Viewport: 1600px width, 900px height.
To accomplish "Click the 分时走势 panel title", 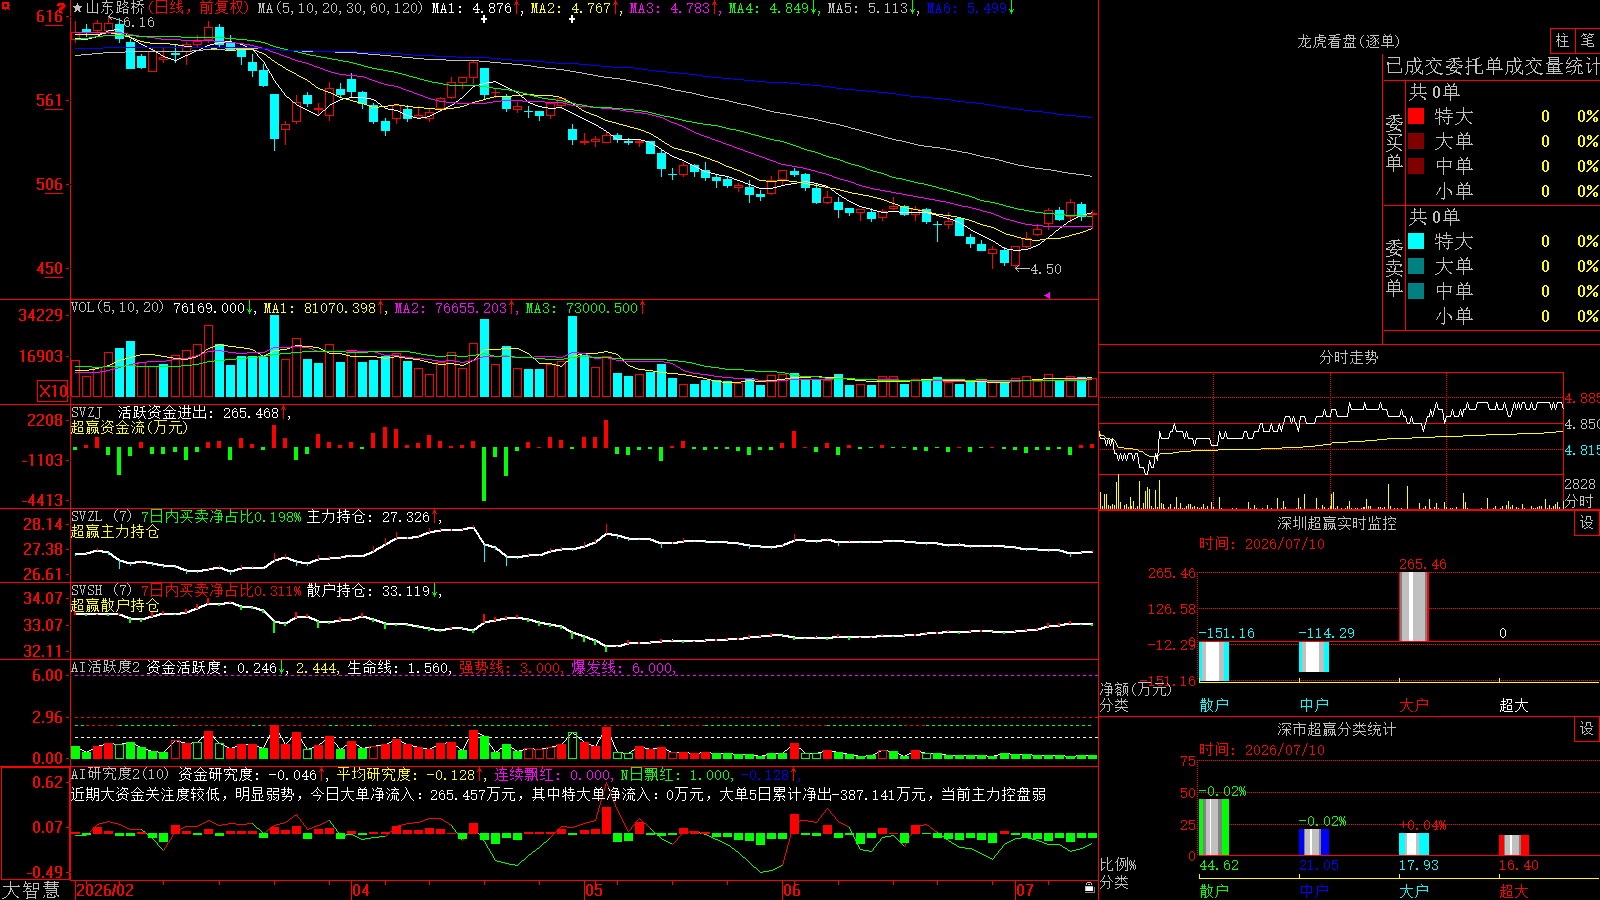I will click(x=1349, y=357).
